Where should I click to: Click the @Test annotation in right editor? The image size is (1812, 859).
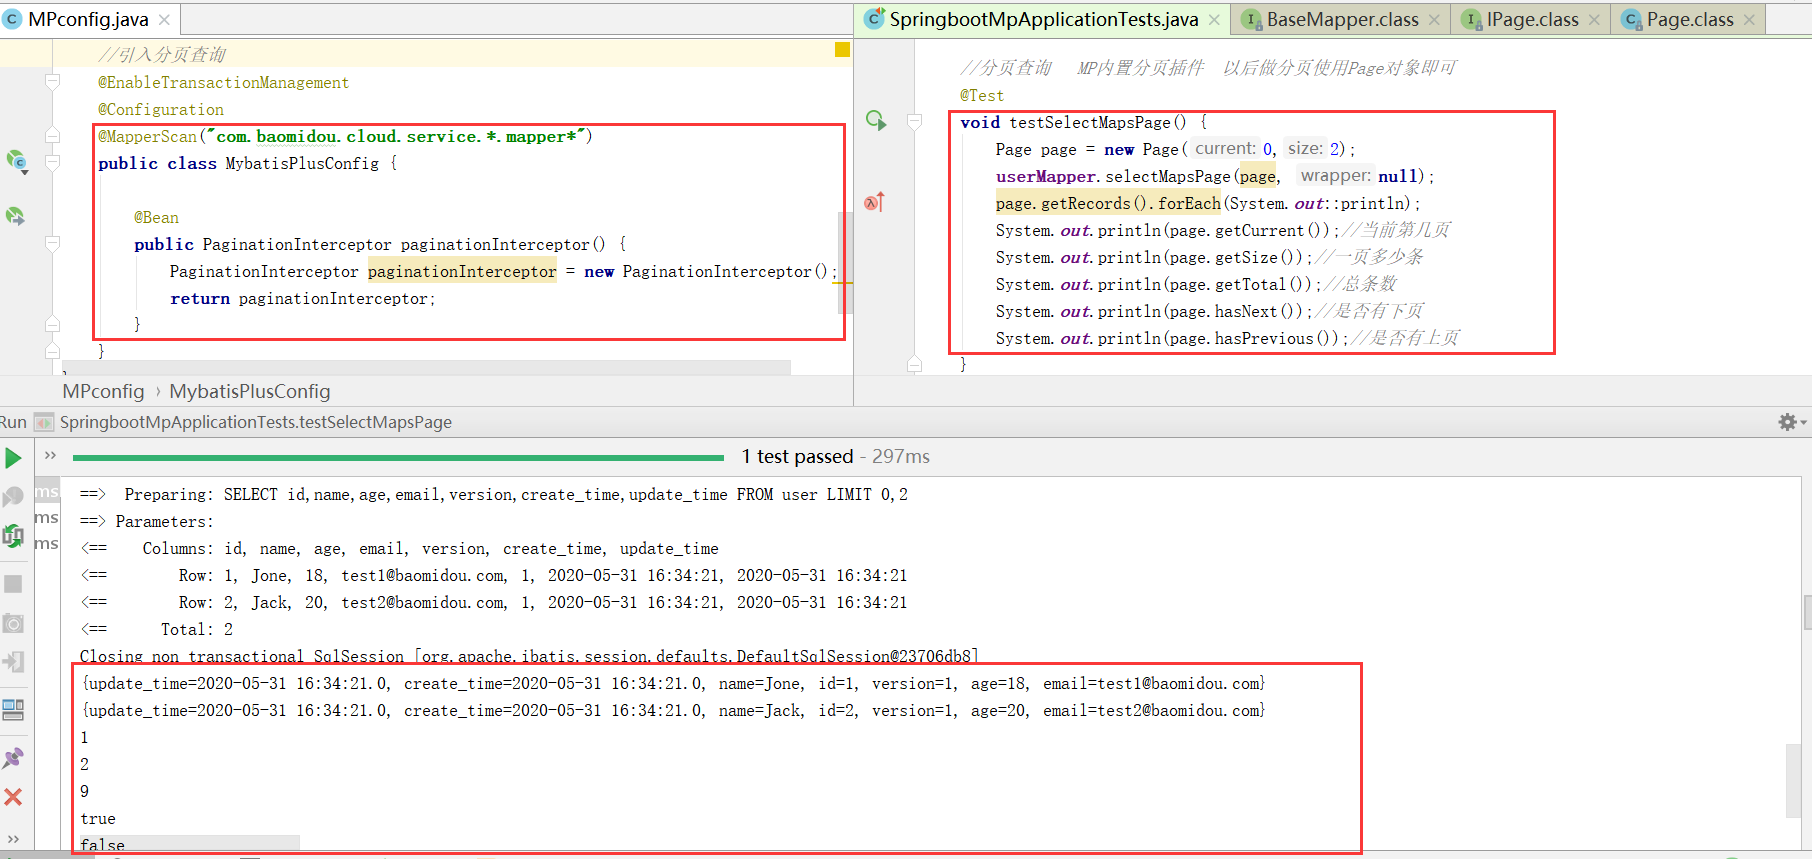(982, 95)
